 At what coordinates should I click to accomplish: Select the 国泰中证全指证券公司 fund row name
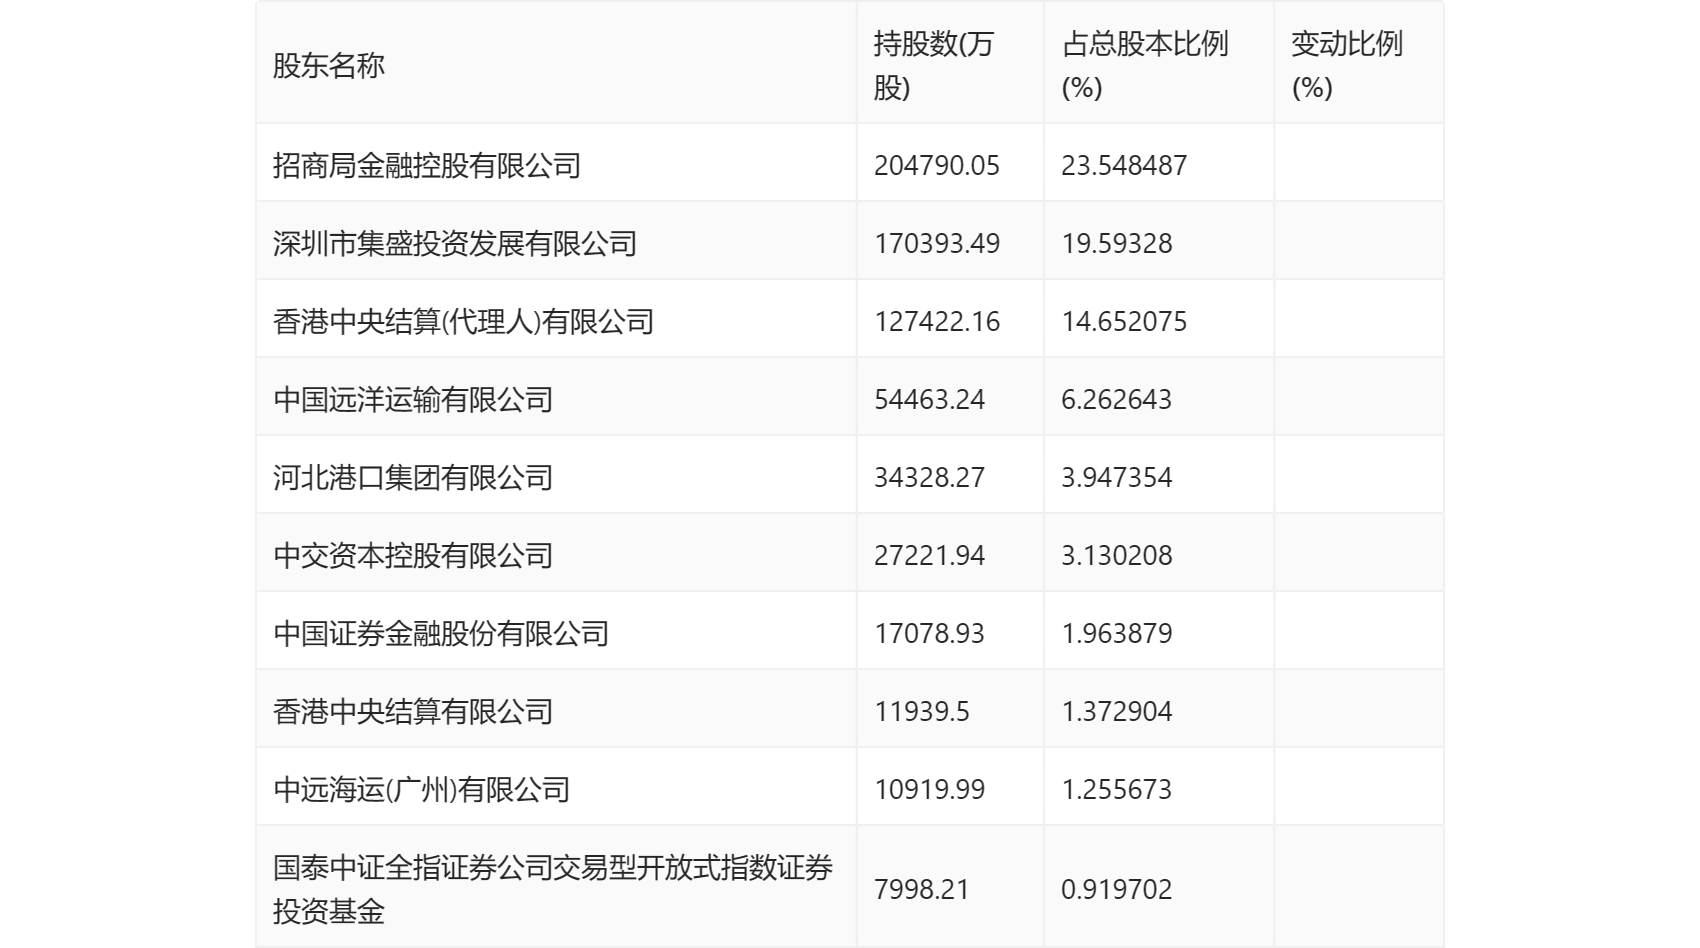click(x=553, y=889)
